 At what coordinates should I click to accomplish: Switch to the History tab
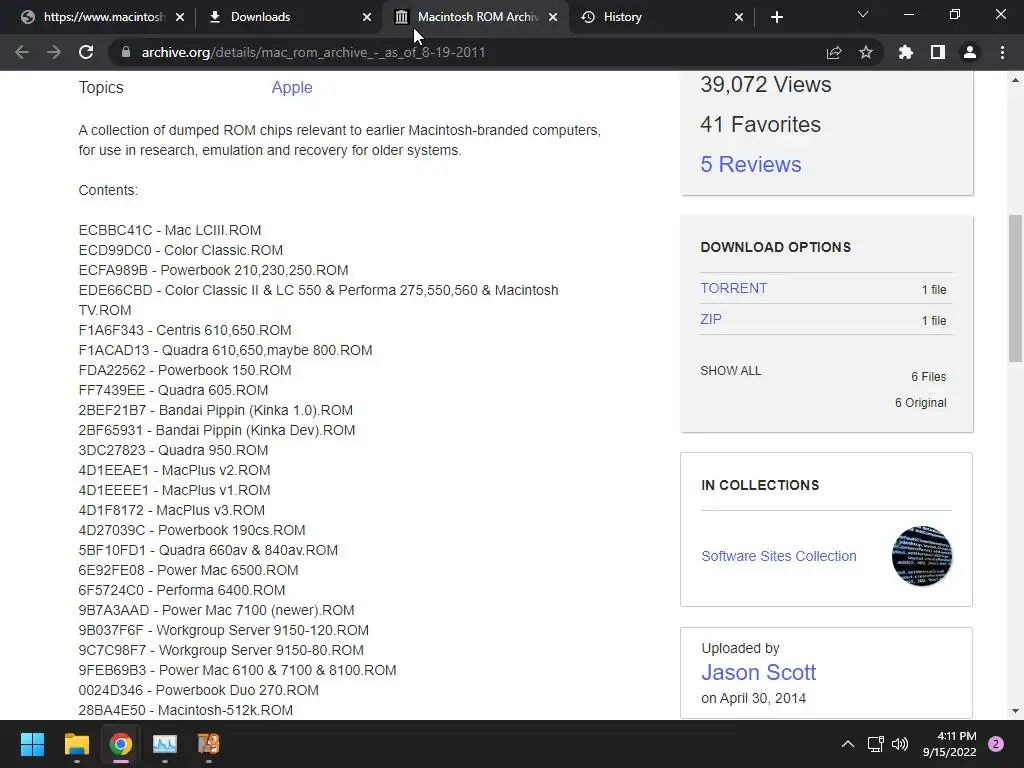point(661,17)
